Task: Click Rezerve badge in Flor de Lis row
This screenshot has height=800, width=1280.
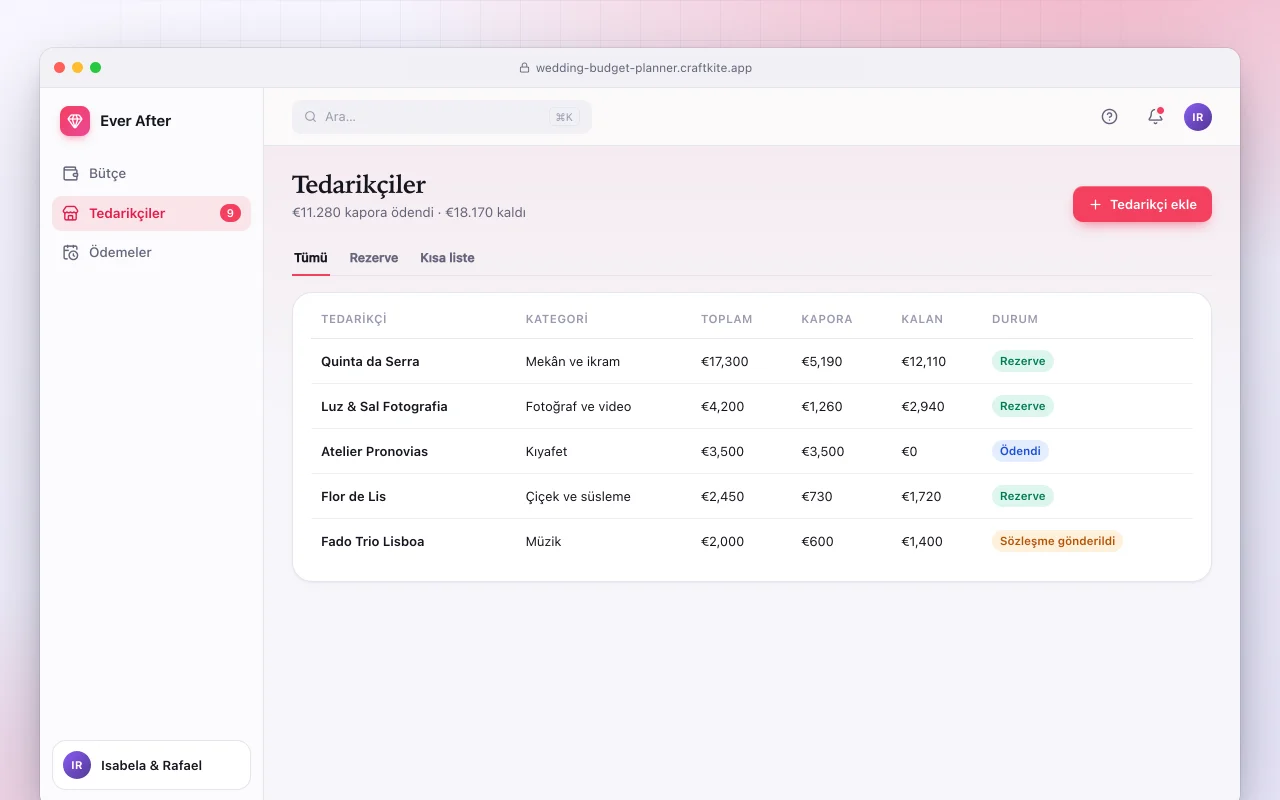Action: coord(1022,496)
